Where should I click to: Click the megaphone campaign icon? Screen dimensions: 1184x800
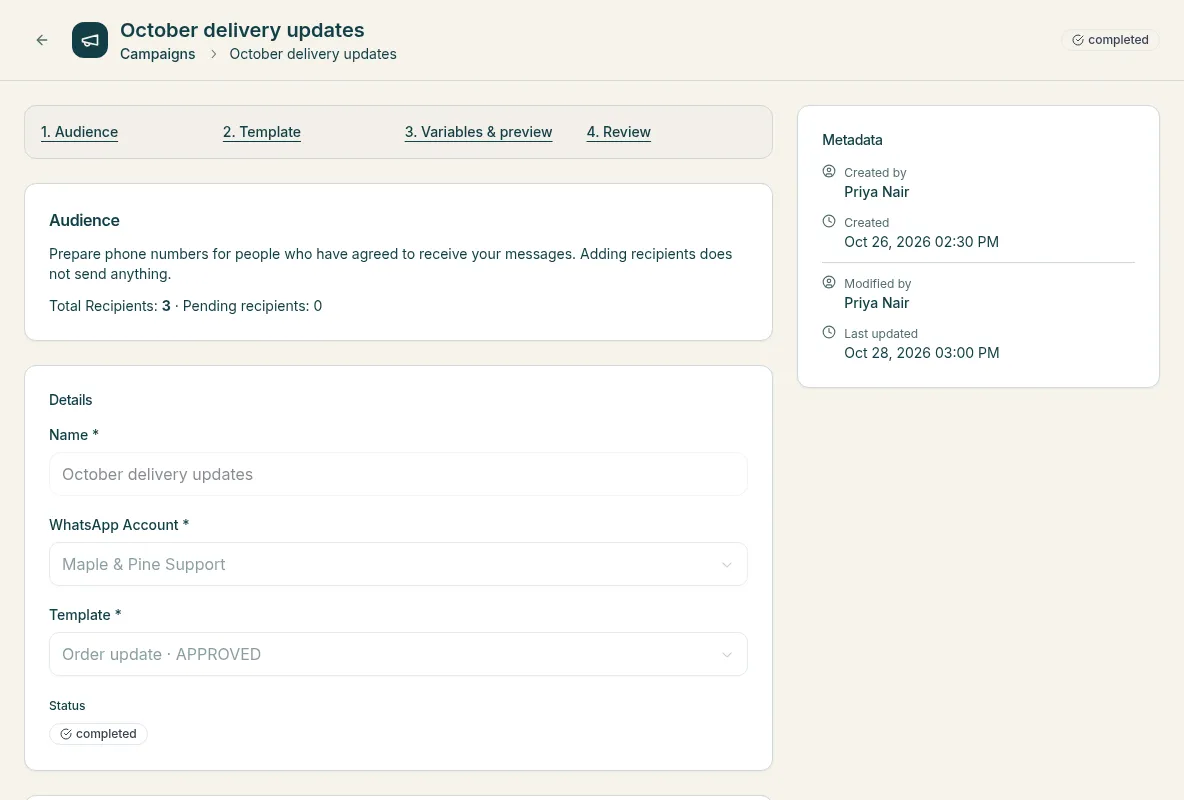click(x=90, y=40)
